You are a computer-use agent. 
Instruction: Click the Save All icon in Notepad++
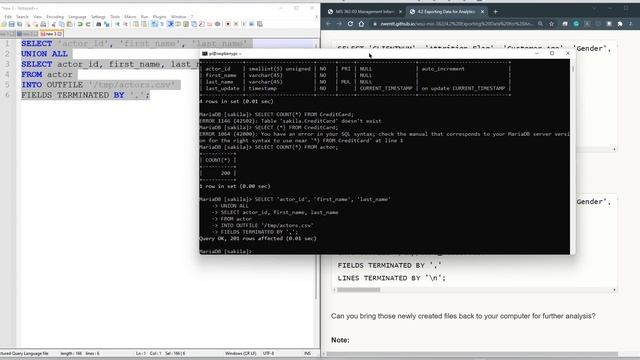[x=20, y=24]
